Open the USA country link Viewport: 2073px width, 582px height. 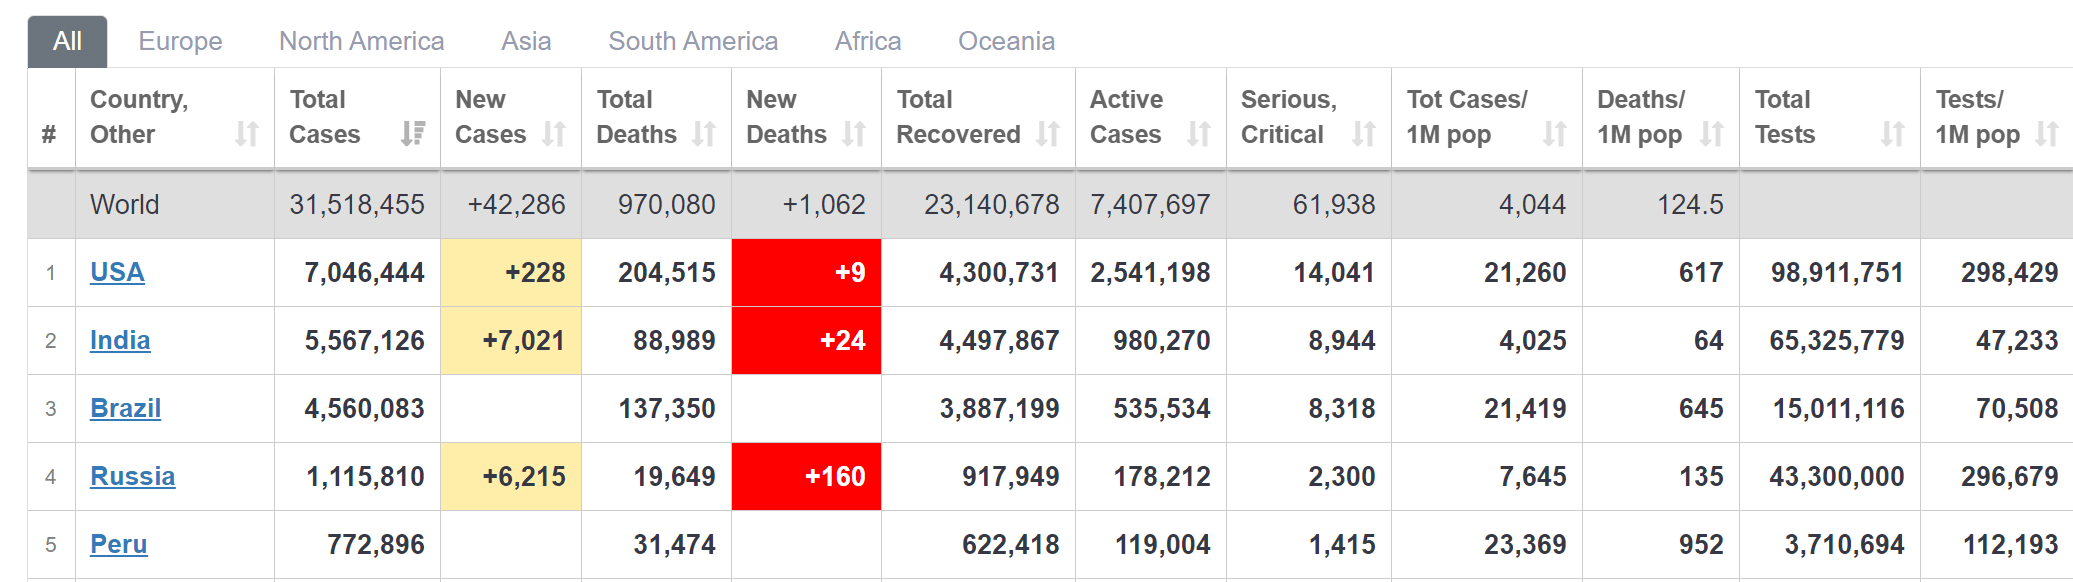tap(117, 272)
